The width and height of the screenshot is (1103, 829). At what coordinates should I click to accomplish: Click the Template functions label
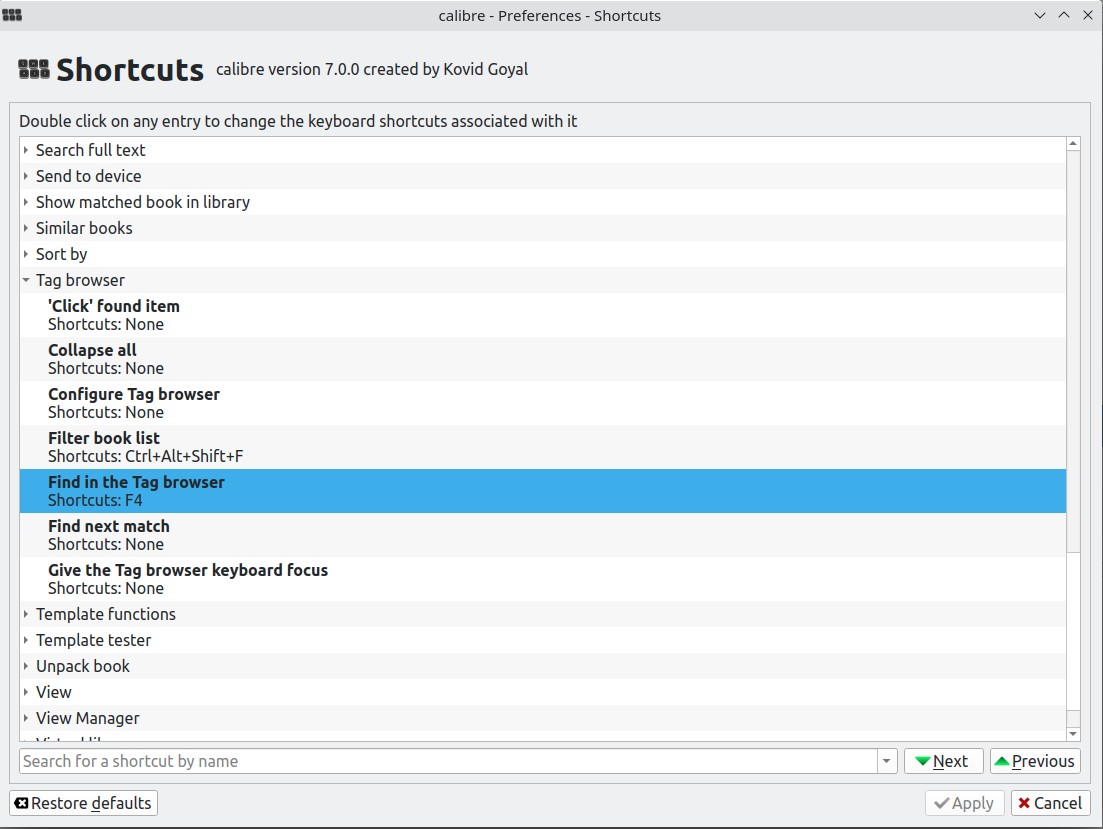106,614
